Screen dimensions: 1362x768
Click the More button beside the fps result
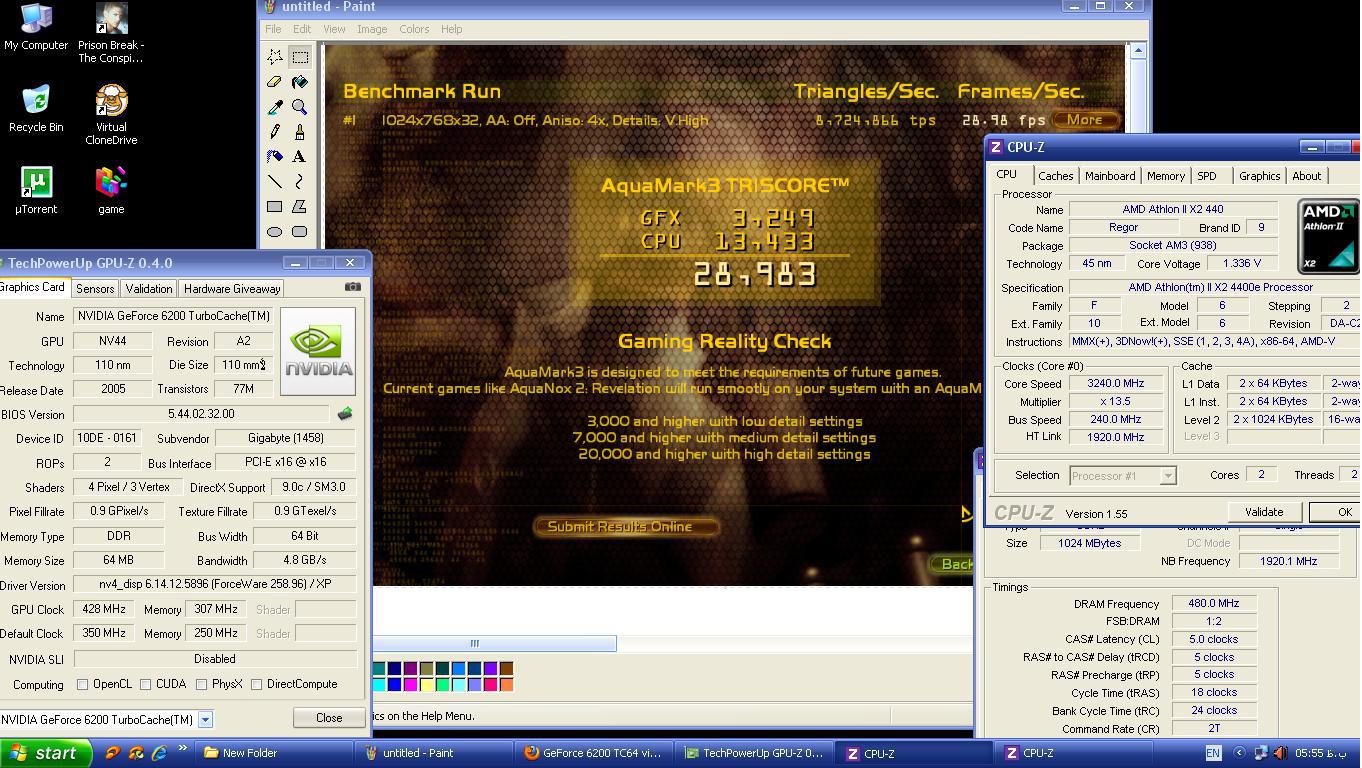pos(1084,120)
